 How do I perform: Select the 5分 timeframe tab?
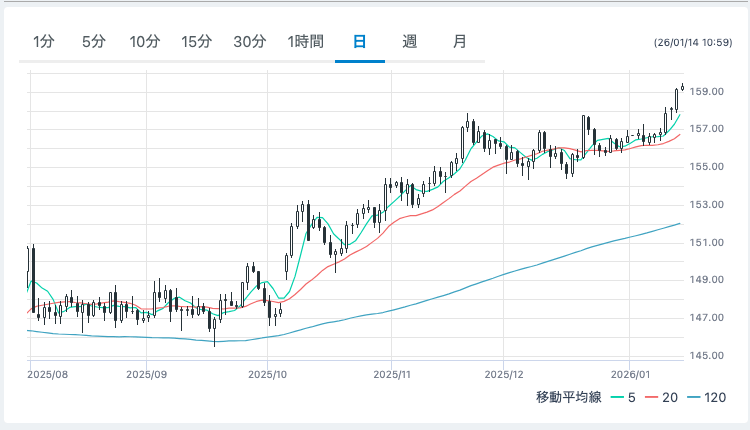[x=93, y=42]
